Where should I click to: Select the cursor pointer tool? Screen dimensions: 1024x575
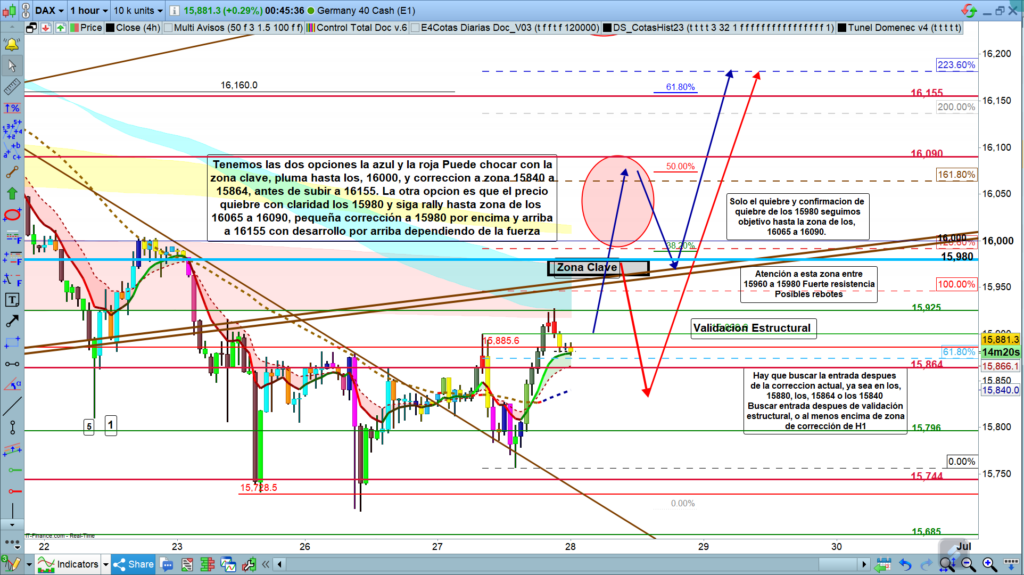(x=13, y=66)
